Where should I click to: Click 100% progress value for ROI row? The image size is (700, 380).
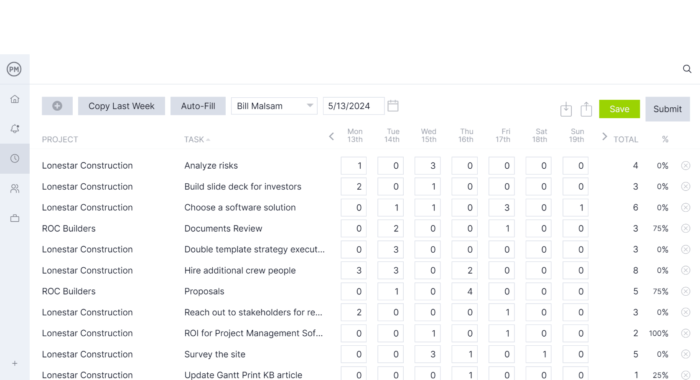(x=658, y=334)
